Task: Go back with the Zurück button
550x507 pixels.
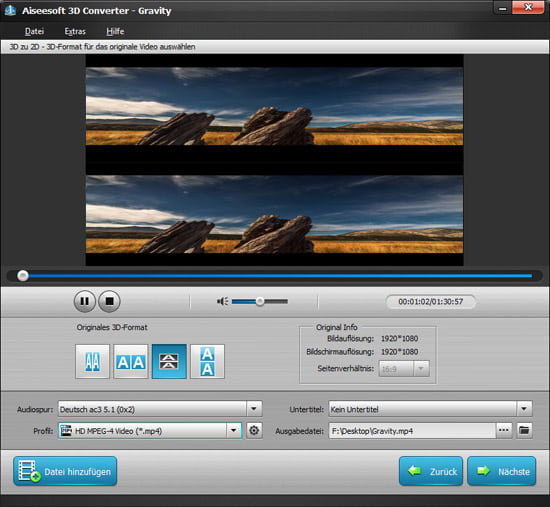Action: [x=431, y=471]
